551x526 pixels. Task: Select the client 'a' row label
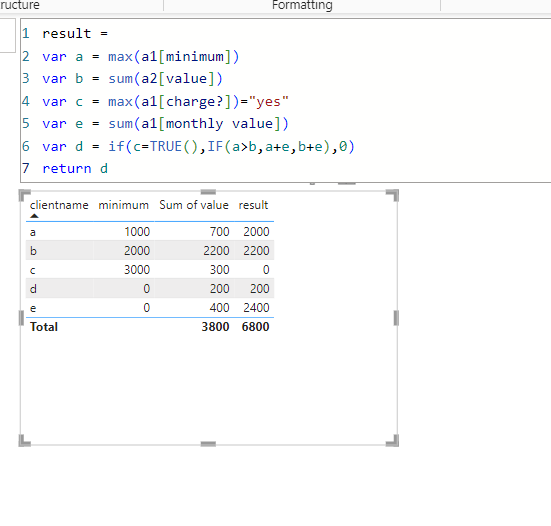coord(33,232)
